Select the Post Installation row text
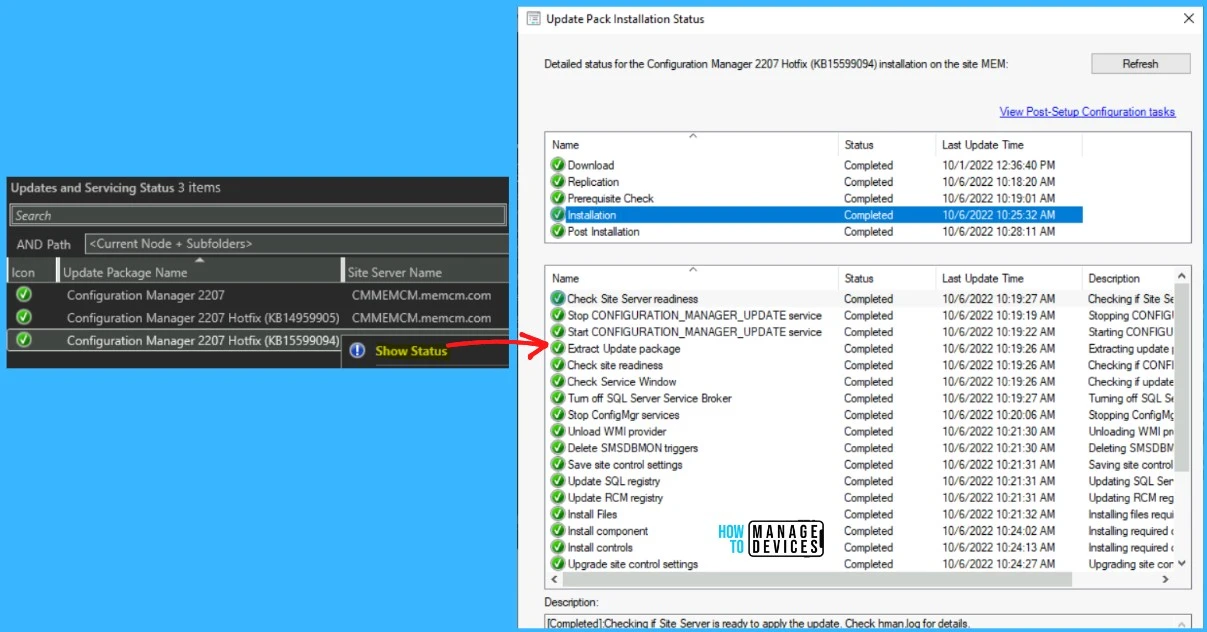The width and height of the screenshot is (1207, 632). coord(603,231)
